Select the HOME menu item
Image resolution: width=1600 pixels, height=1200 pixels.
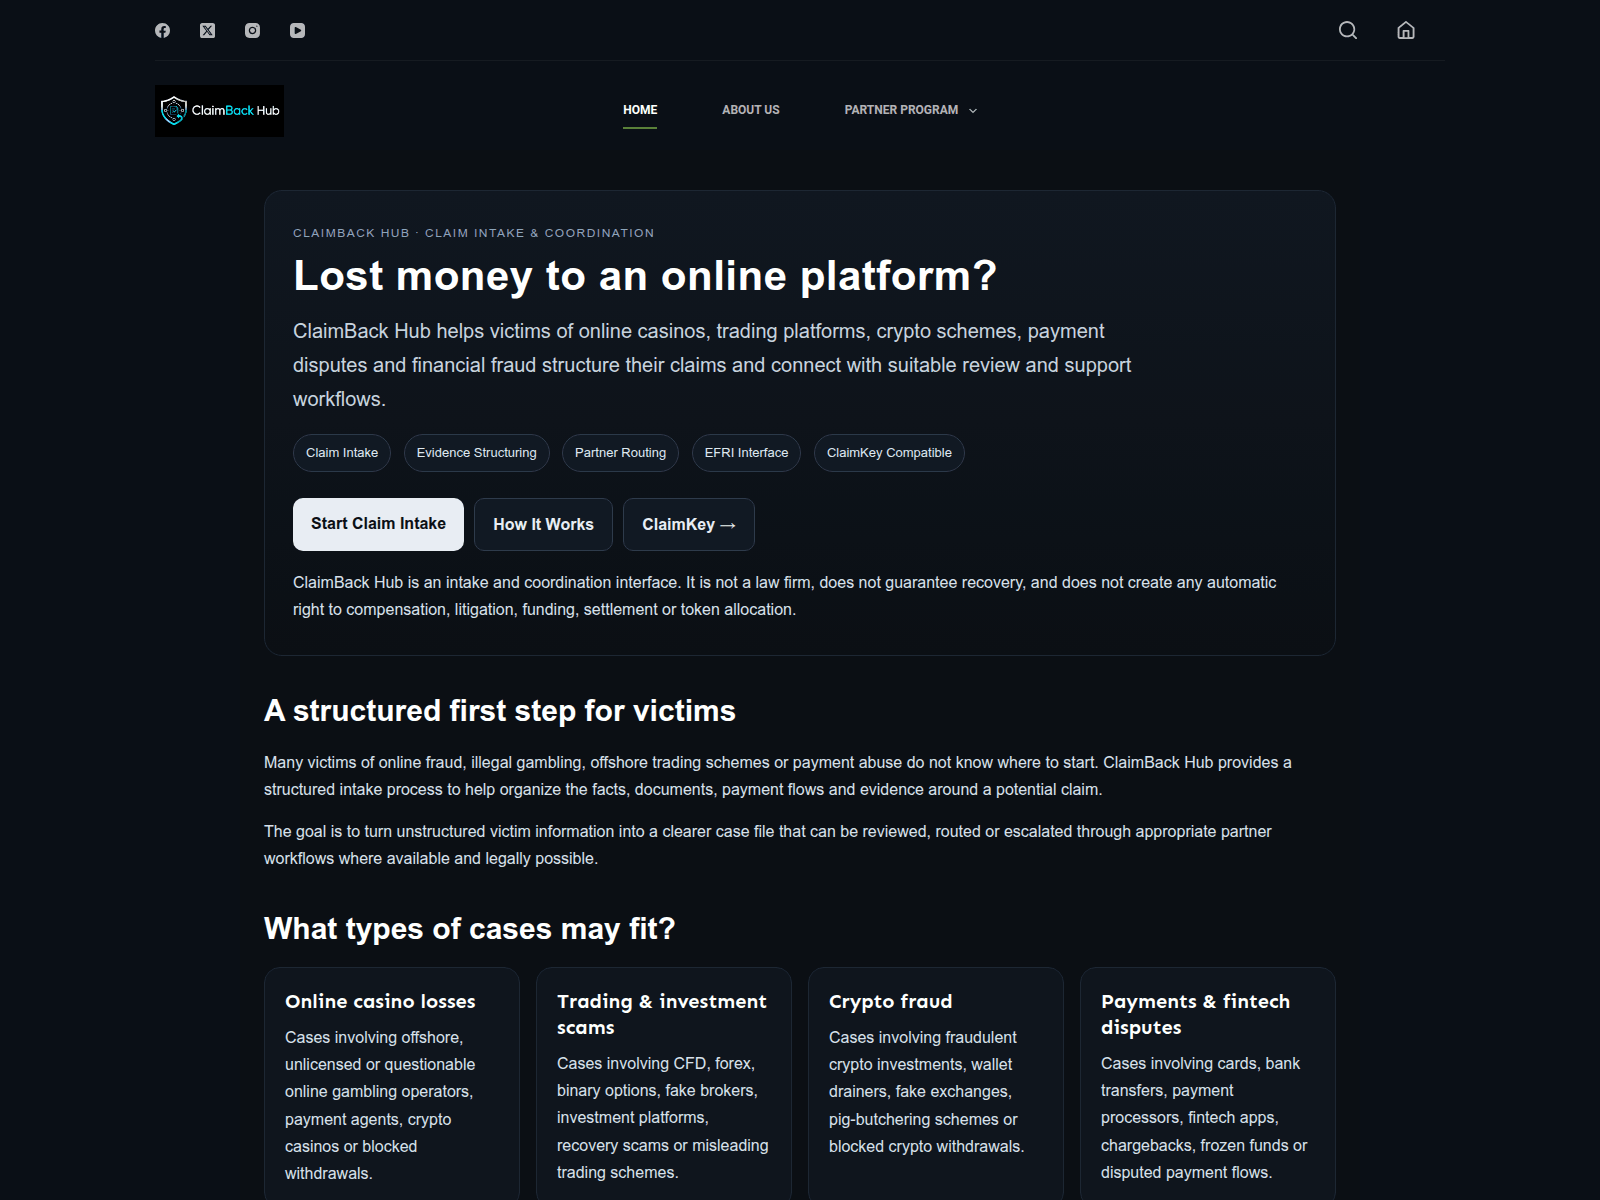pyautogui.click(x=640, y=110)
